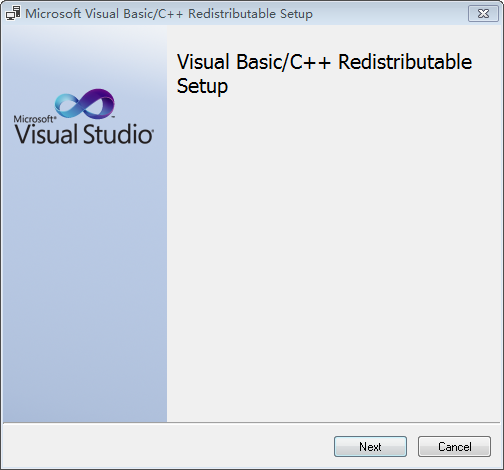Click the empty gray content area below the heading
Viewport: 504px width, 470px height.
click(335, 260)
